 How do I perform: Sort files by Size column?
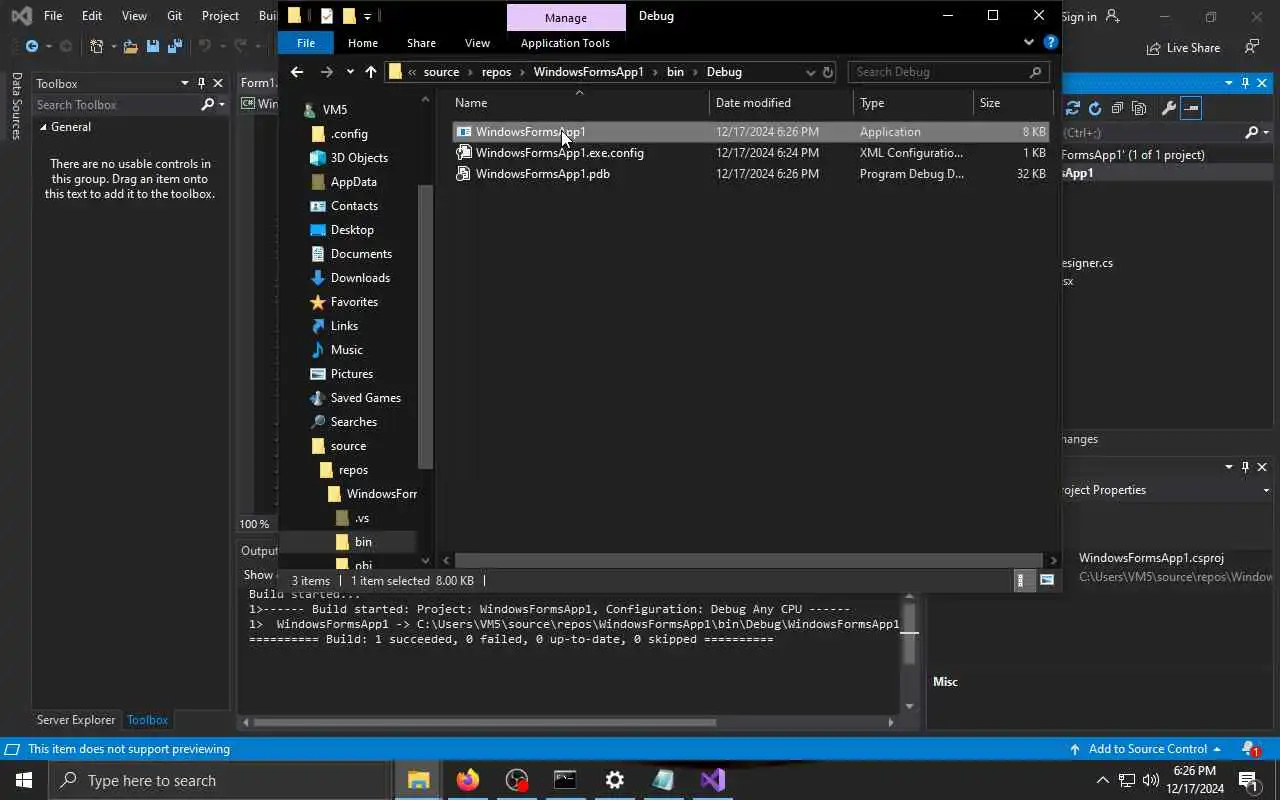[x=1013, y=103]
